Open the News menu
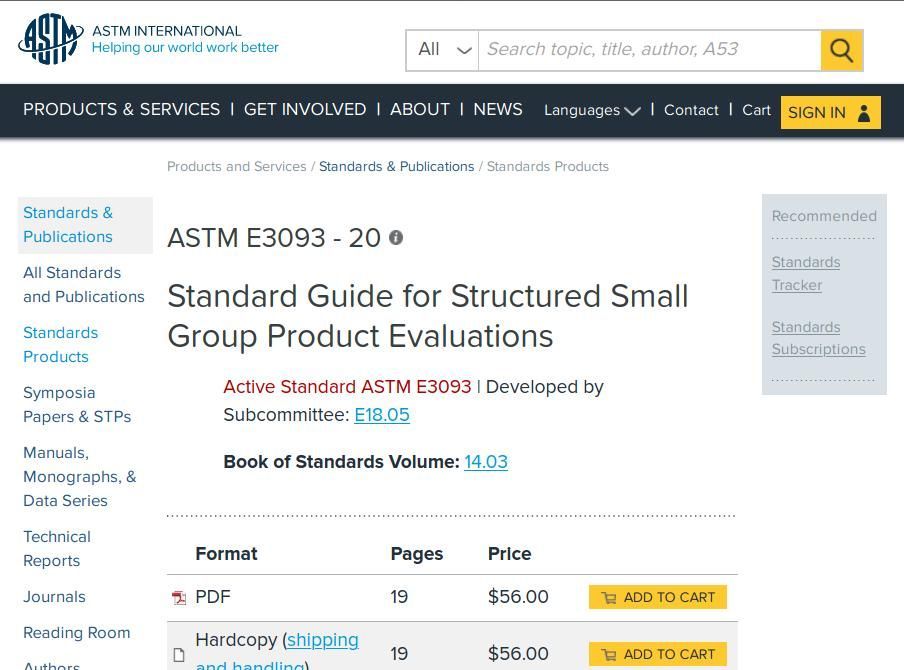This screenshot has height=670, width=904. [x=498, y=110]
